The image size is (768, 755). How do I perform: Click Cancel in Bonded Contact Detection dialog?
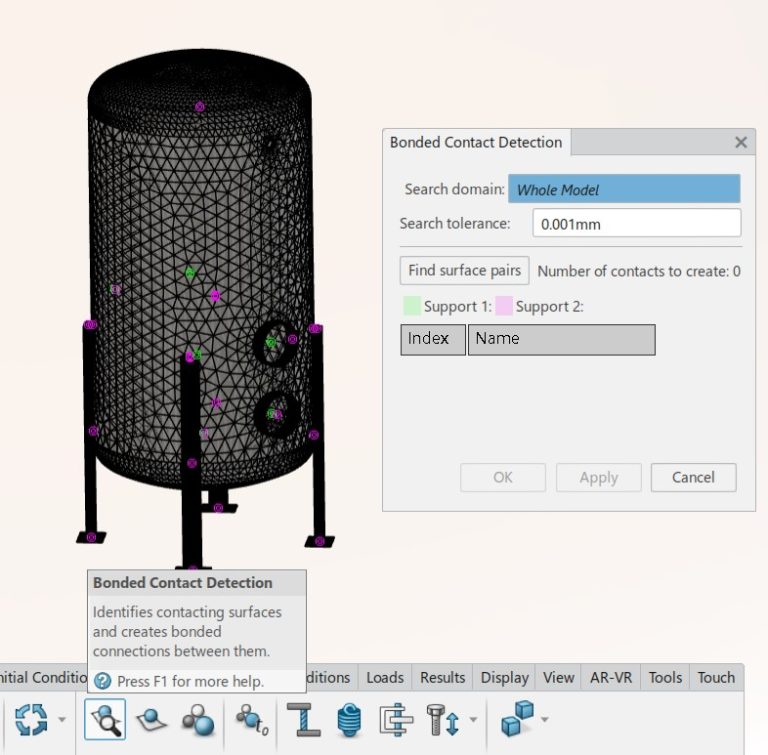693,477
